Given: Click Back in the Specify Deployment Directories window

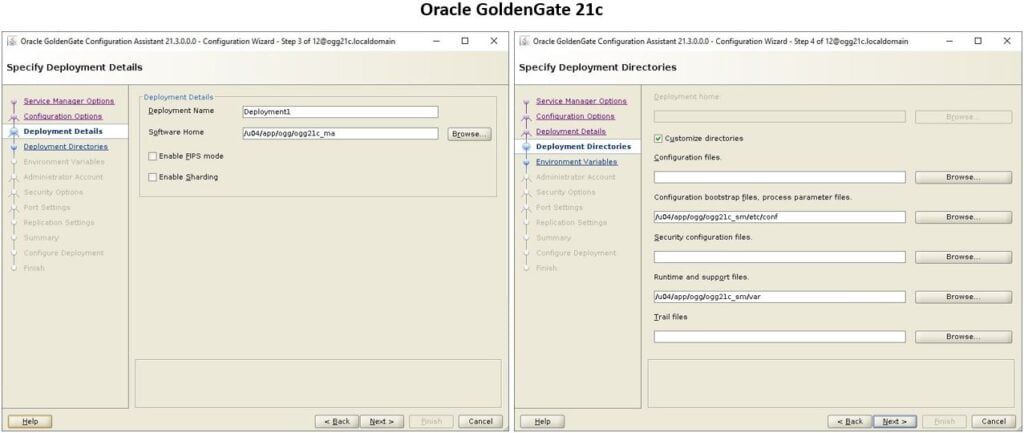Looking at the screenshot, I should point(848,422).
